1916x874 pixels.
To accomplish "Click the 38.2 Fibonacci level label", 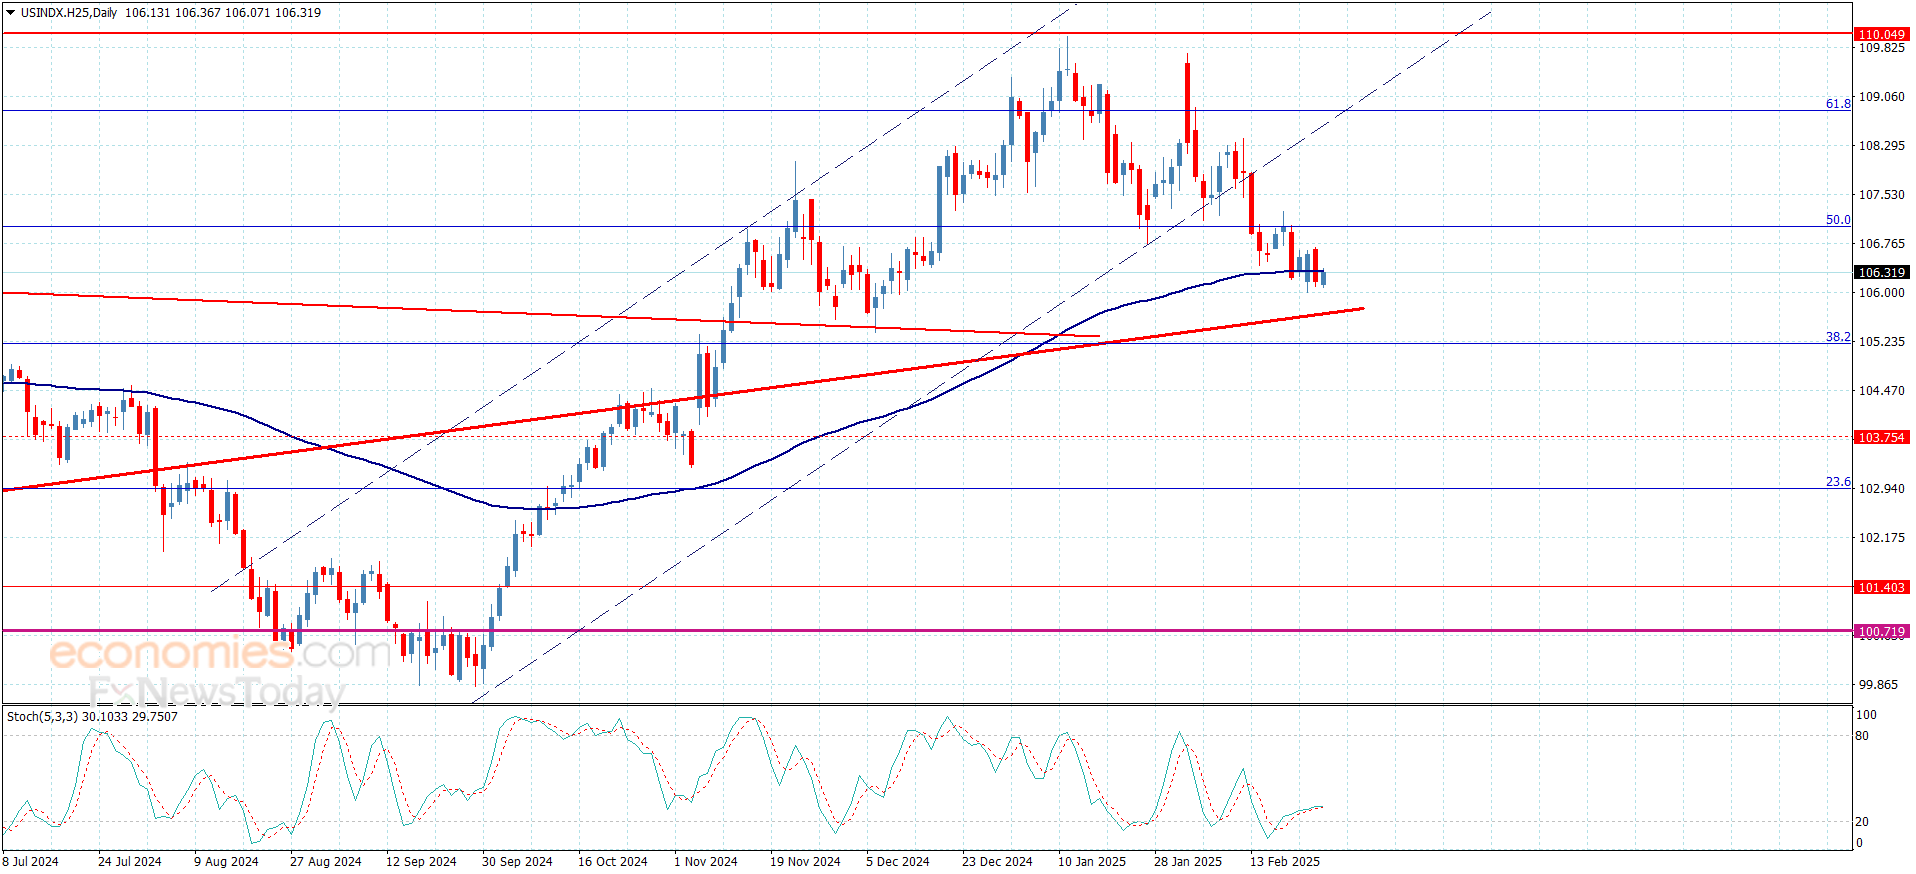I will click(1838, 336).
